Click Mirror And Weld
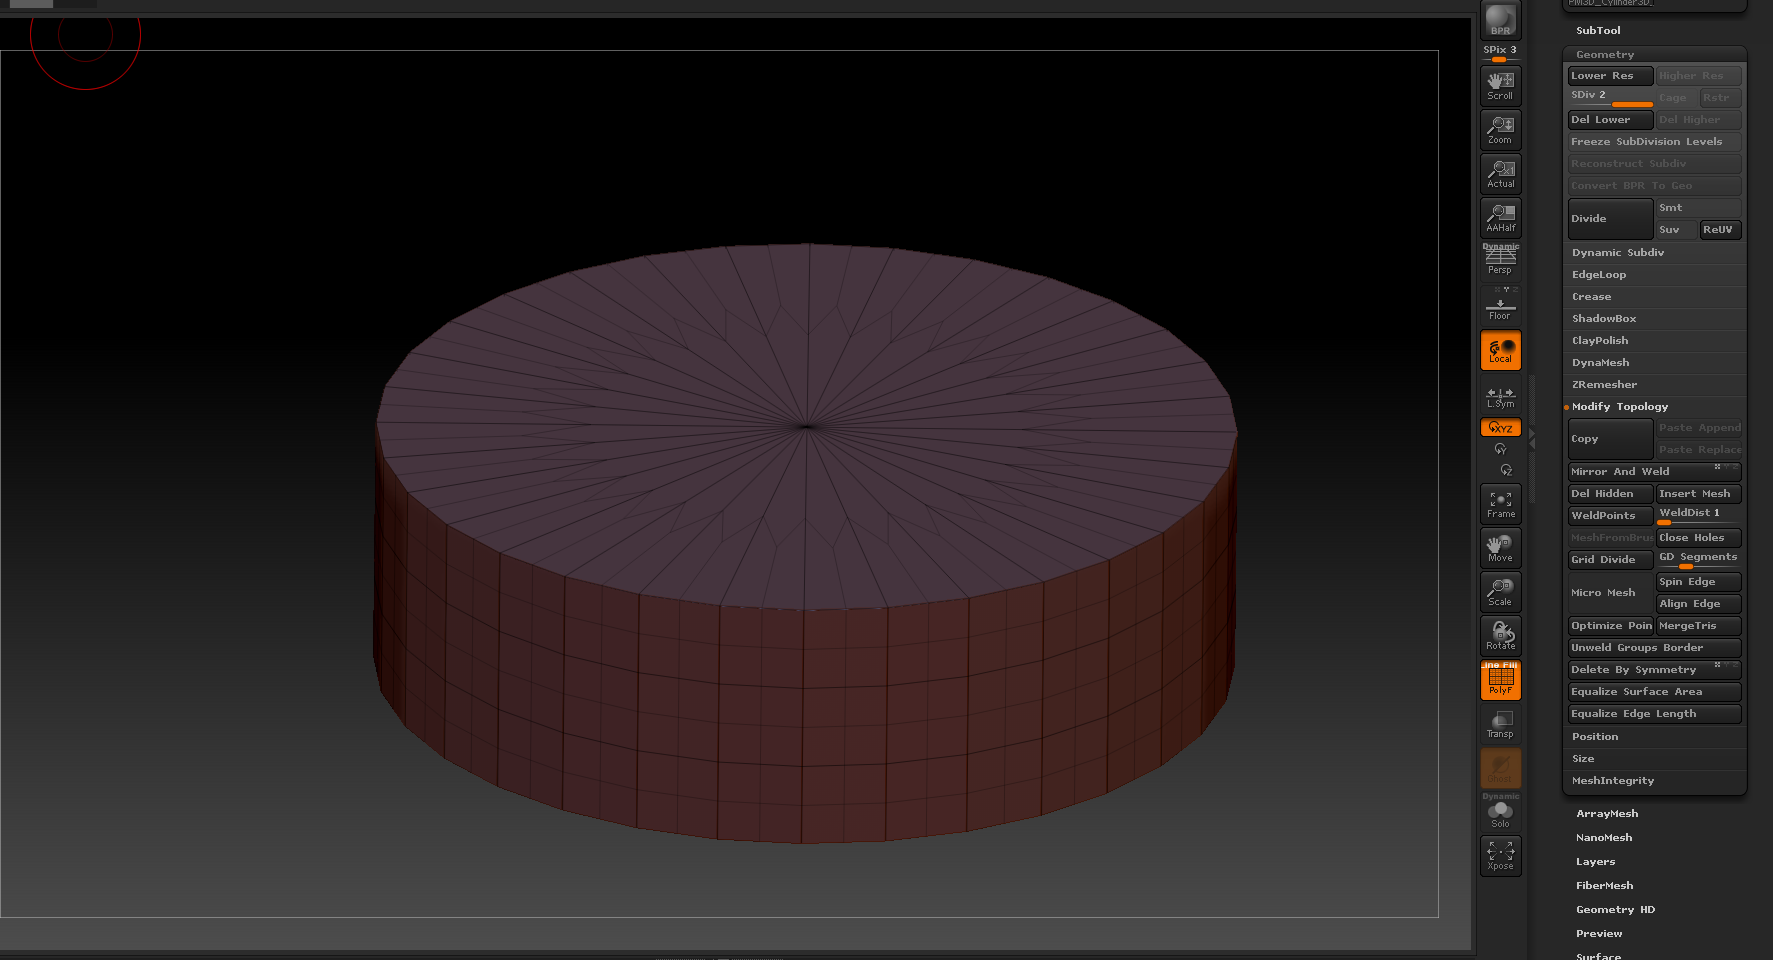 click(x=1654, y=472)
